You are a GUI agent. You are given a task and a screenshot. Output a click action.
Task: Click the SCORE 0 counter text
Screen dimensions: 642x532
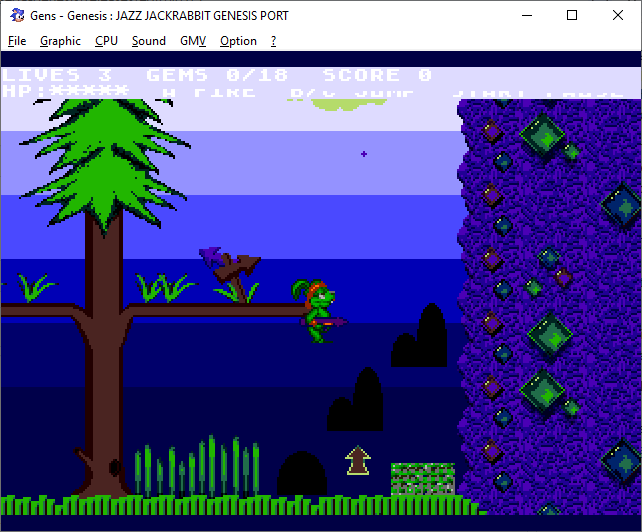[377, 75]
